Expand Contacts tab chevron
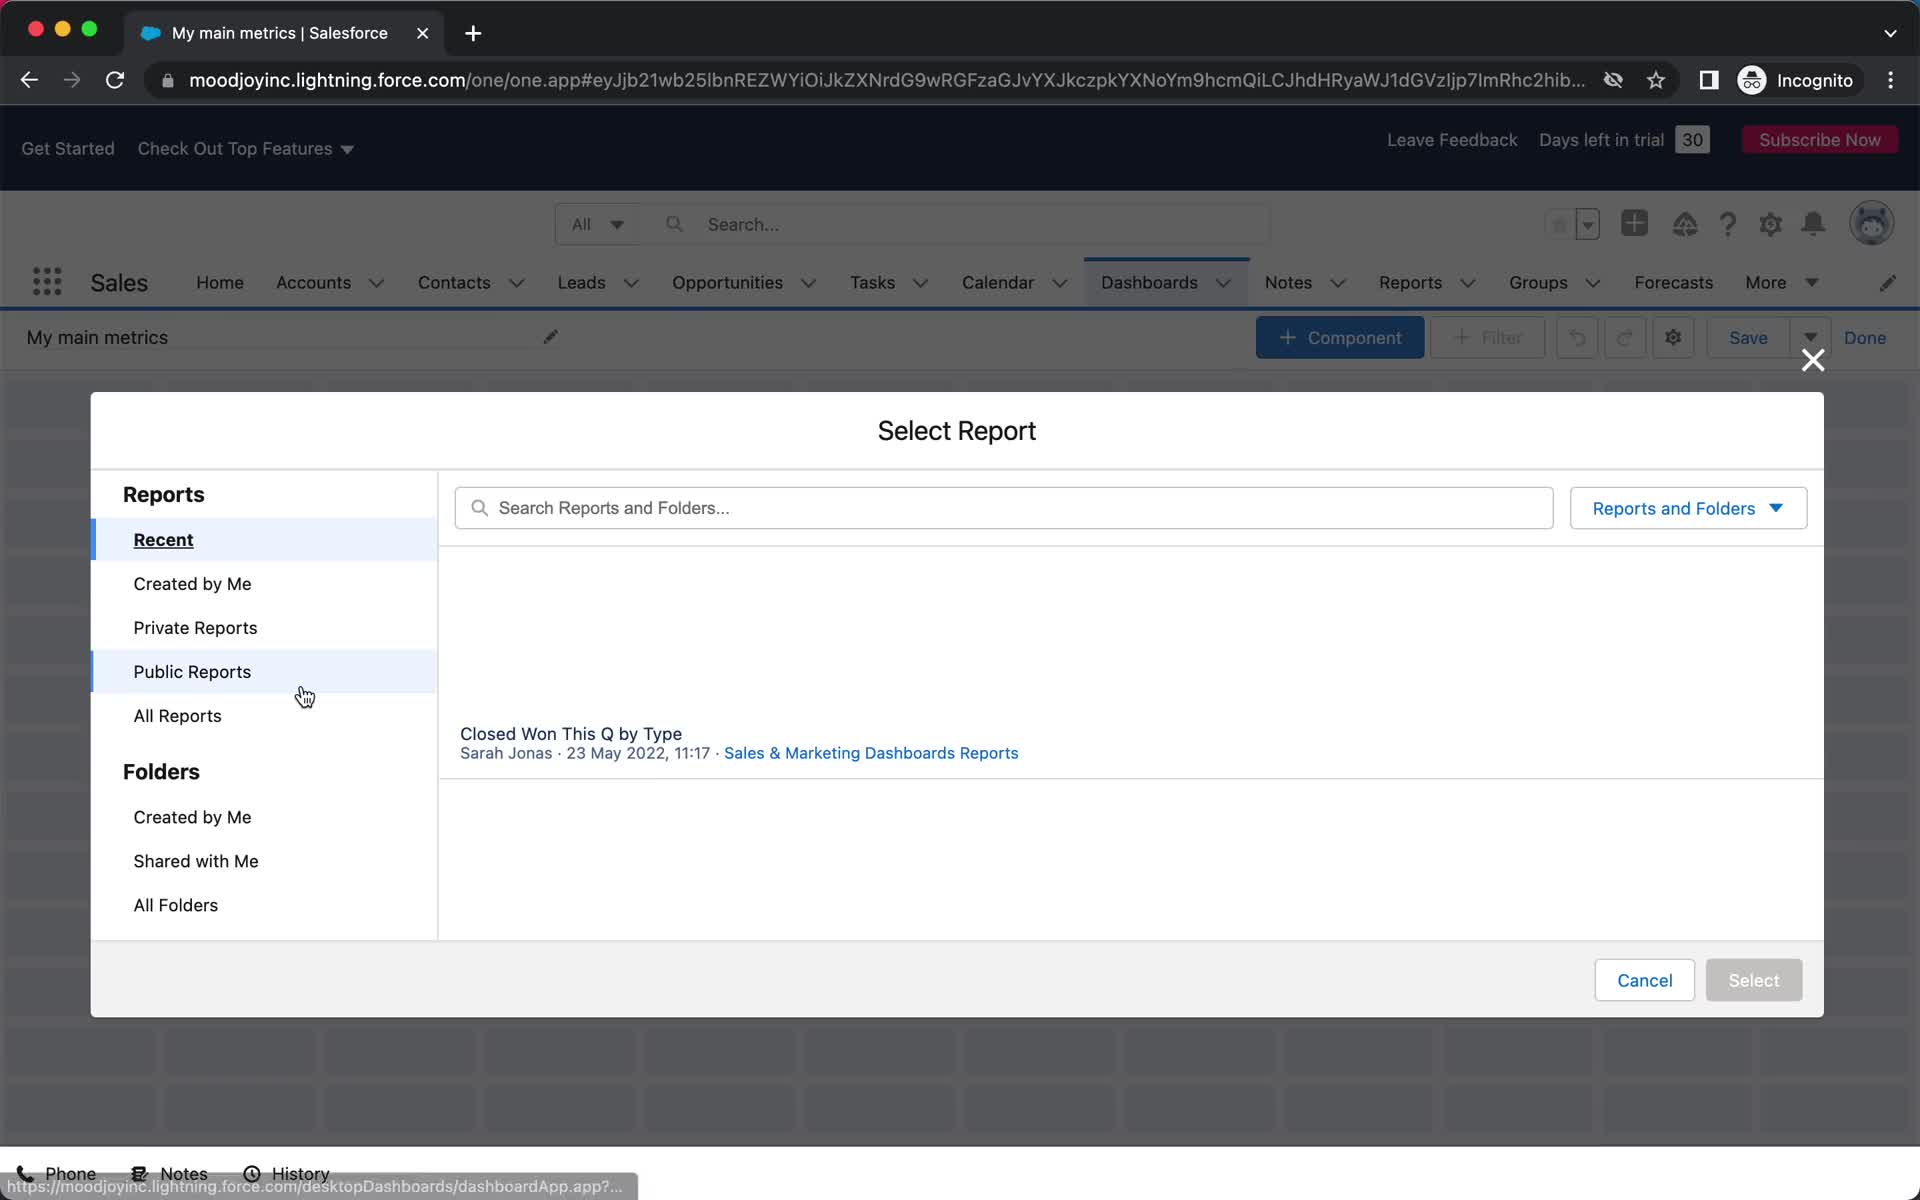The height and width of the screenshot is (1200, 1920). (516, 283)
